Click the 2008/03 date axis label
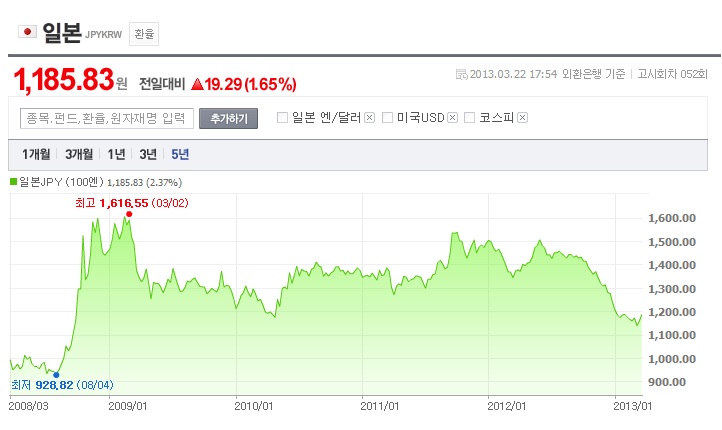722x430 pixels. pyautogui.click(x=29, y=407)
